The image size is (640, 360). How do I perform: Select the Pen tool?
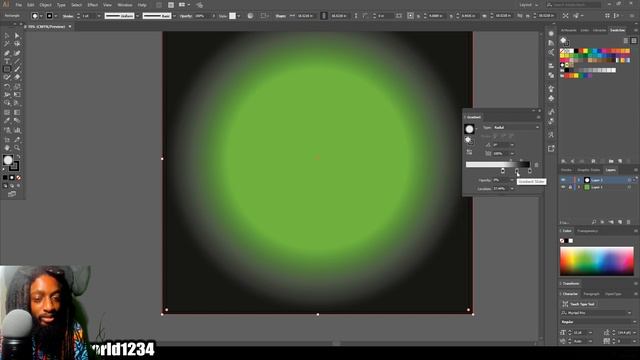click(7, 53)
